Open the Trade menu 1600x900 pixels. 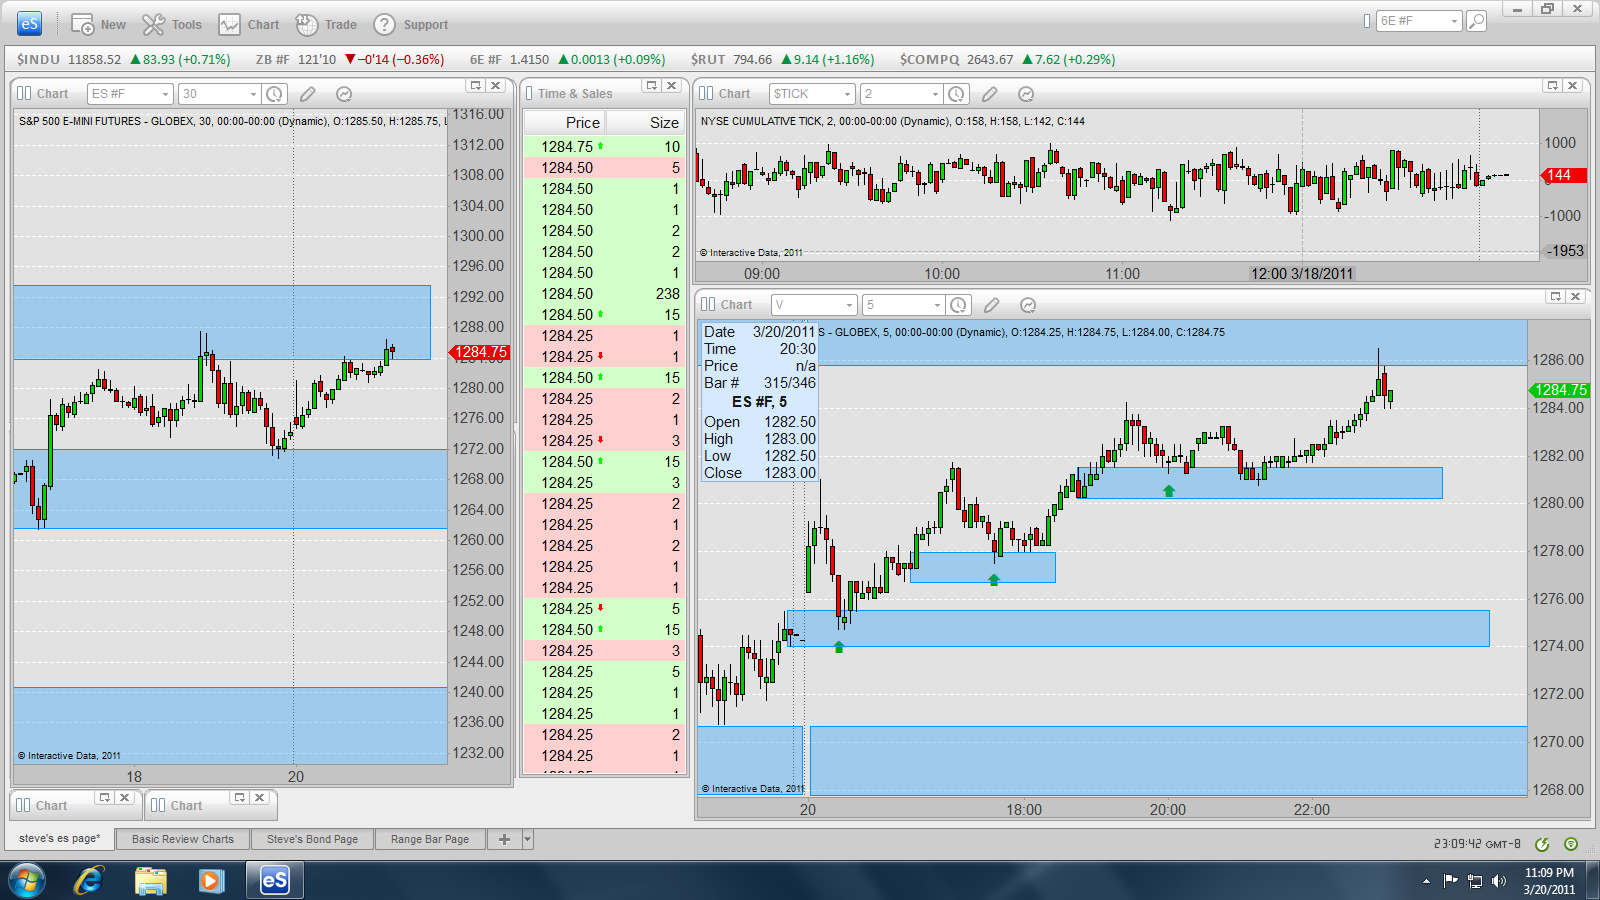point(326,24)
